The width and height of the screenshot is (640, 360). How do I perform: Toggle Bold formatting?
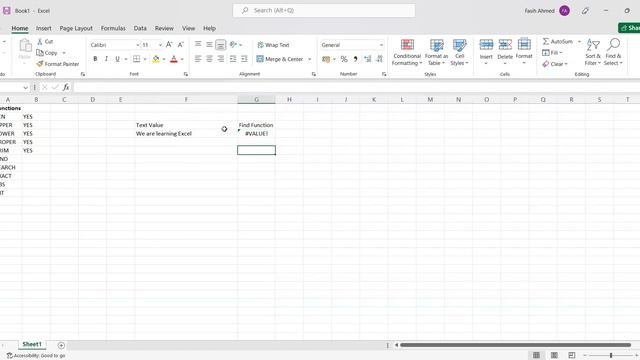coord(95,59)
